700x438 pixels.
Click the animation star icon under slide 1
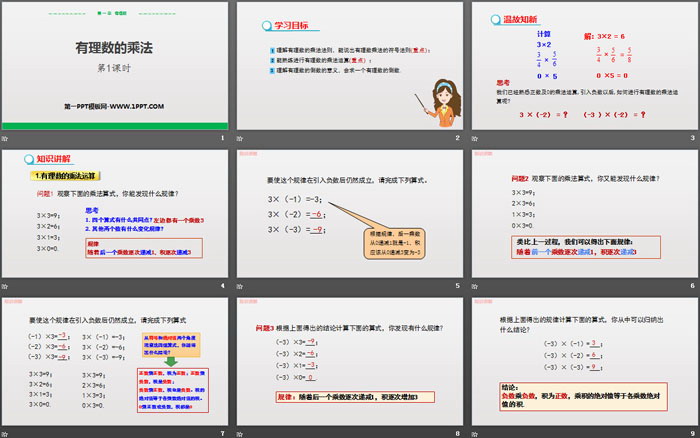6,137
